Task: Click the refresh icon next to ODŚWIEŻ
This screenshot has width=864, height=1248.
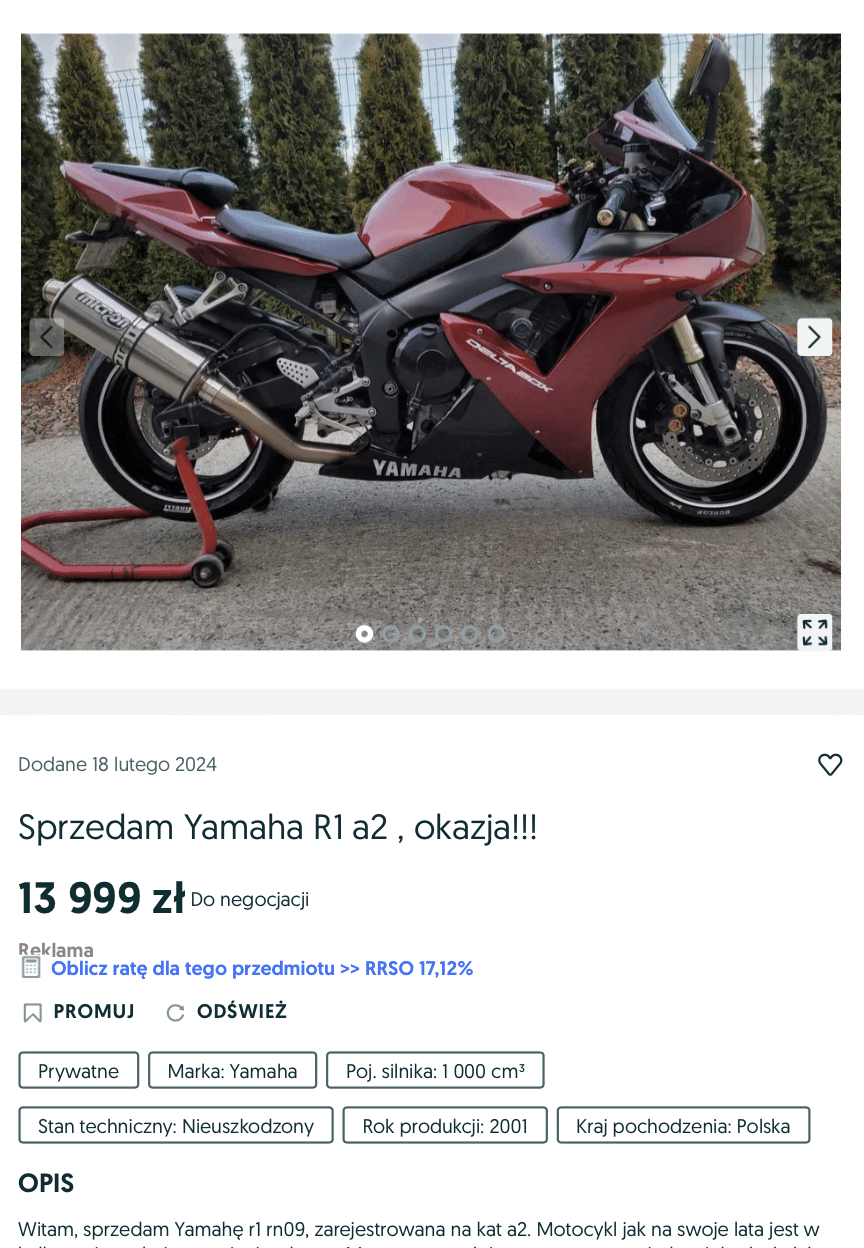Action: pyautogui.click(x=175, y=1013)
